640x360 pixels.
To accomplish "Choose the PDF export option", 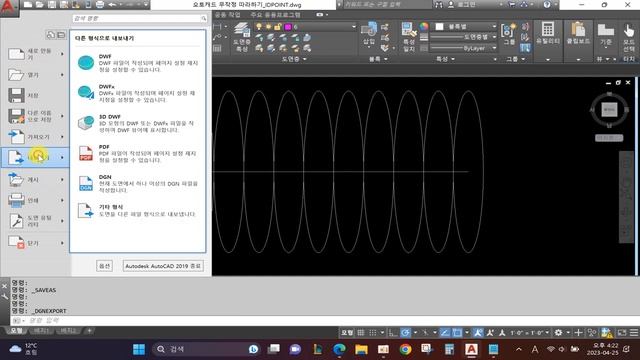I will 138,153.
